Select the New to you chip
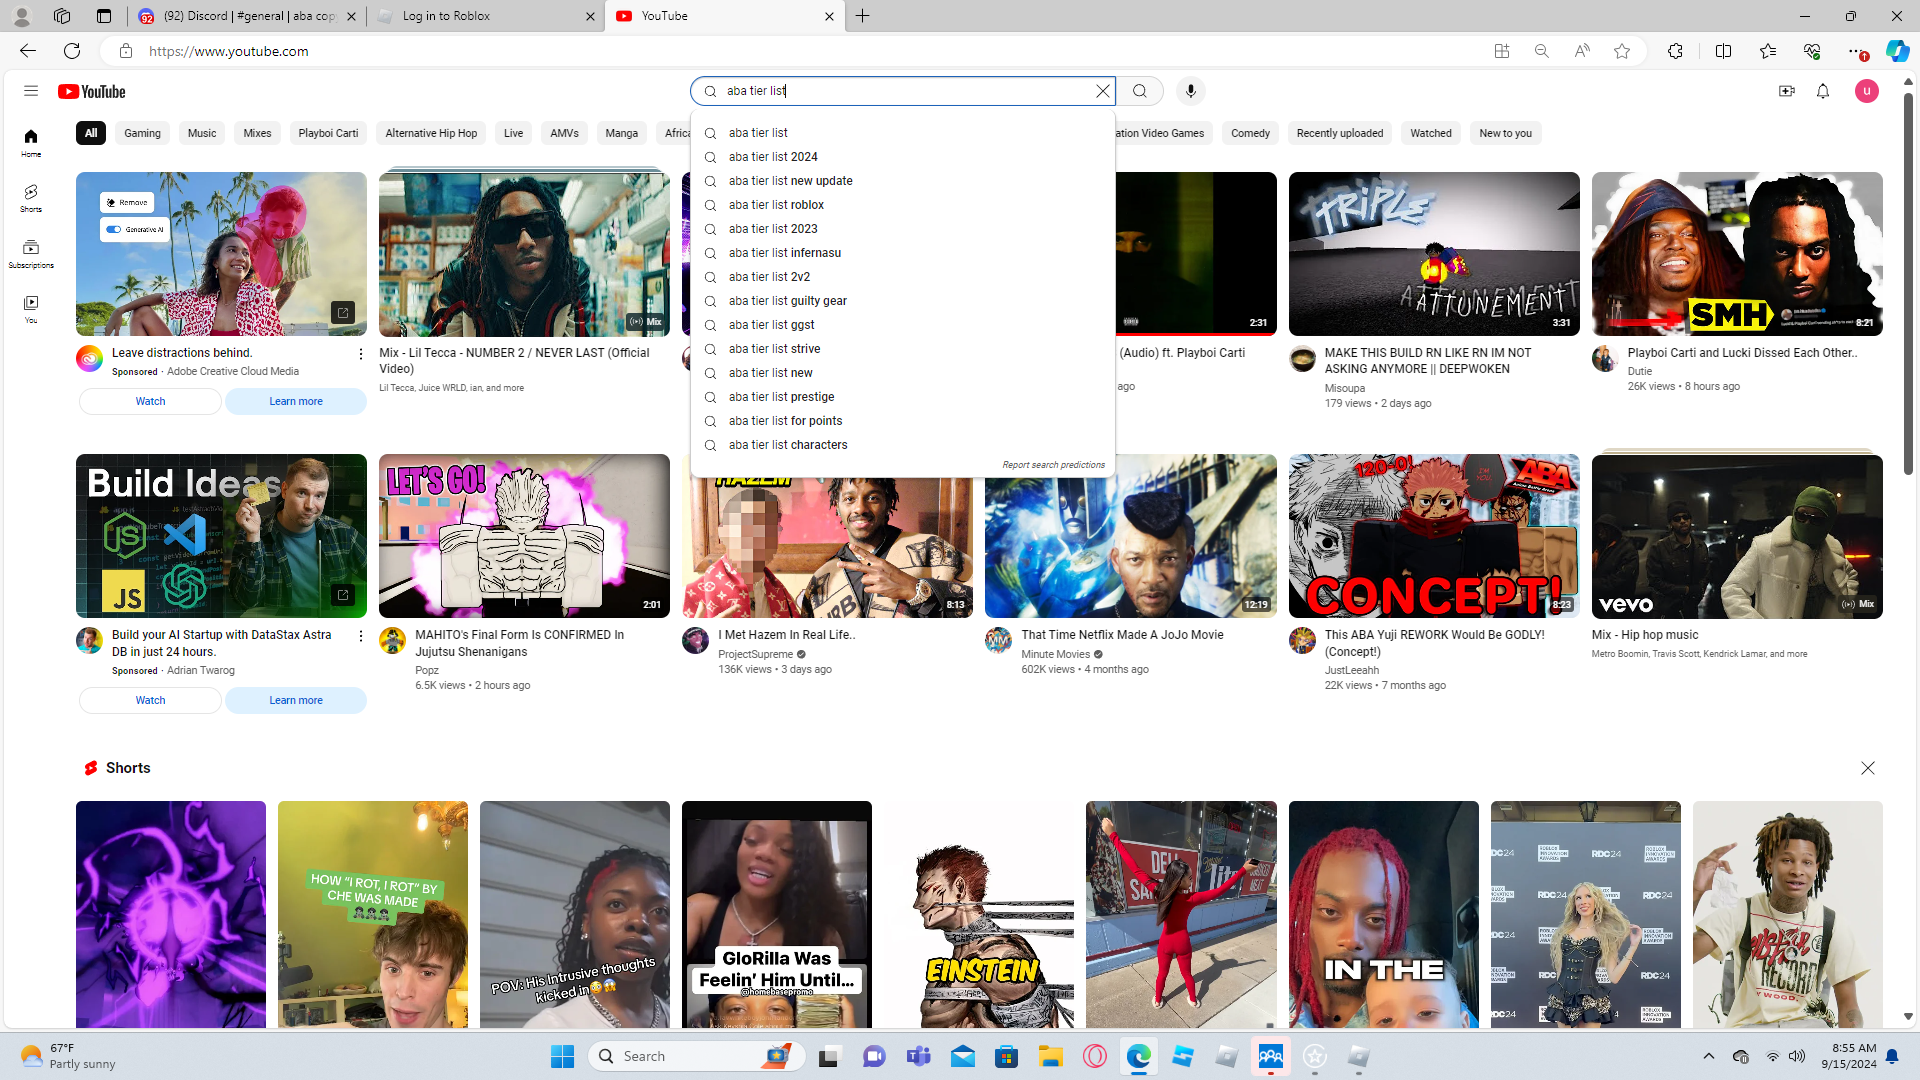Viewport: 1920px width, 1080px height. tap(1505, 133)
